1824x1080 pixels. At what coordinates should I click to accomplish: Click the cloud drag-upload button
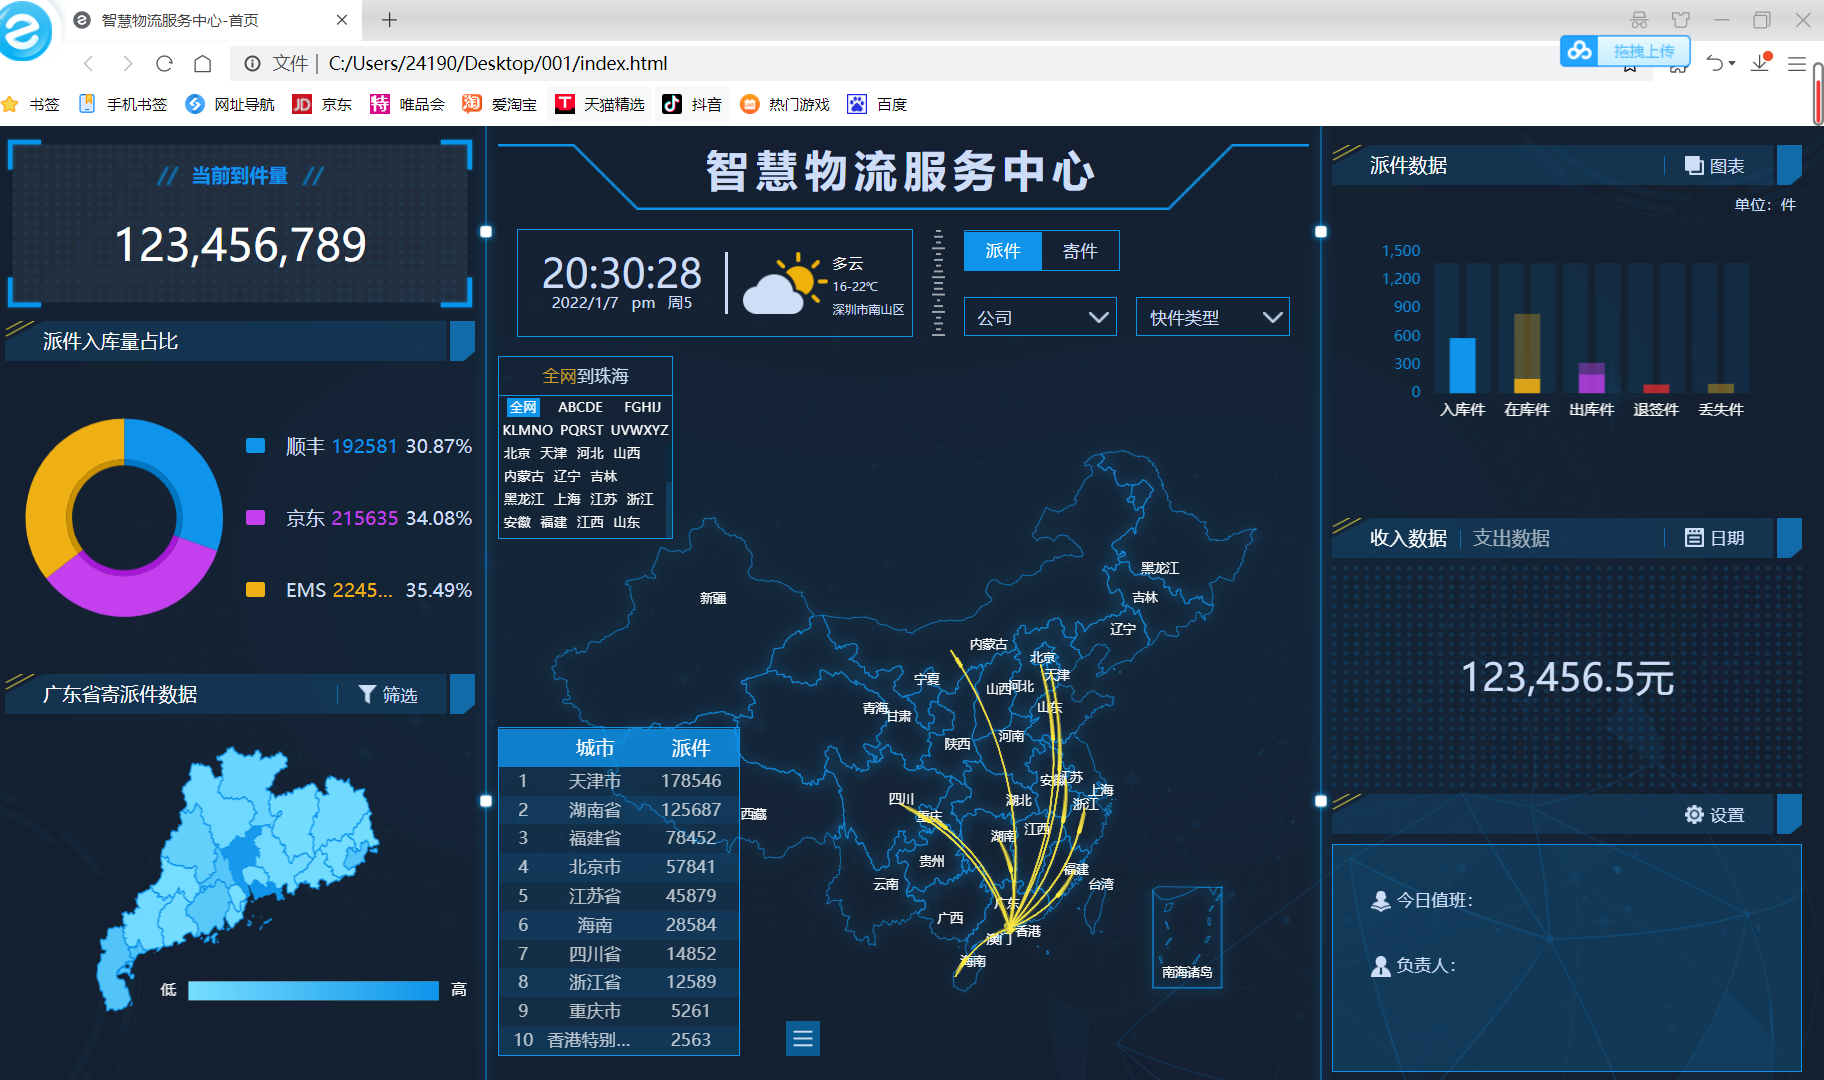coord(1625,51)
